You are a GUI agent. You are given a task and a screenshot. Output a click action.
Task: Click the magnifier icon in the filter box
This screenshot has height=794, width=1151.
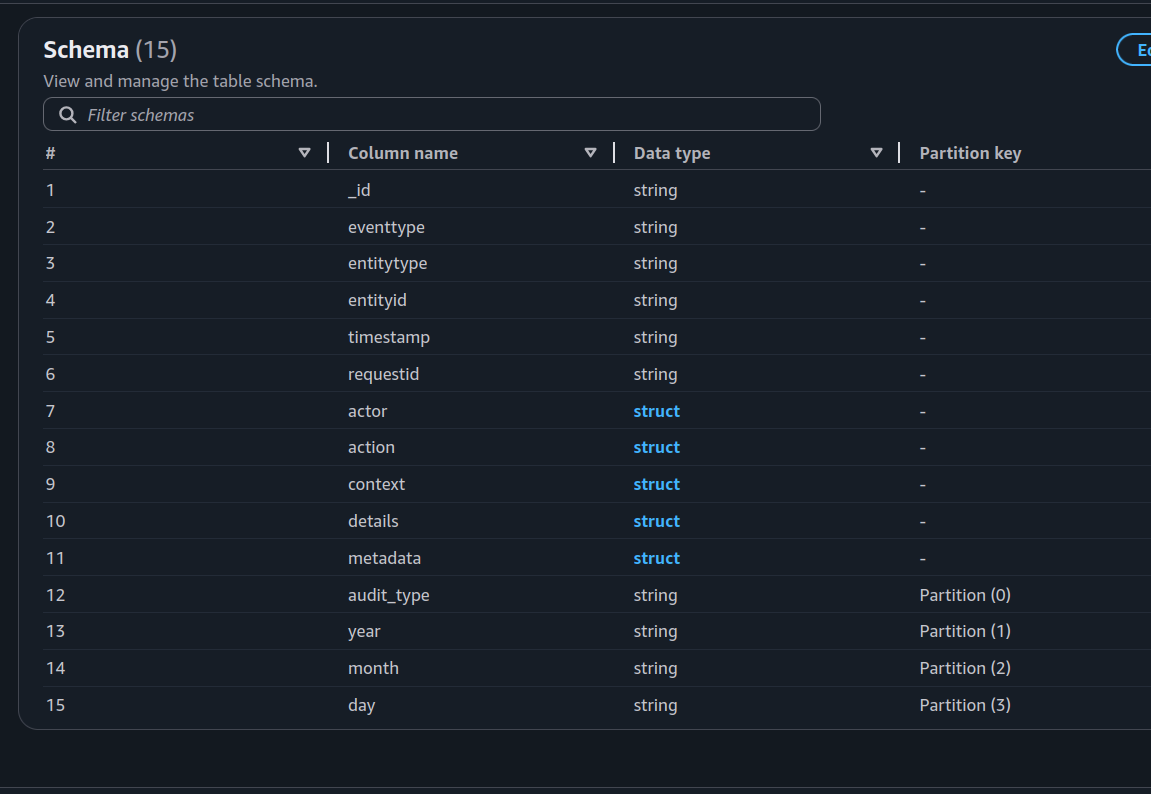coord(68,115)
